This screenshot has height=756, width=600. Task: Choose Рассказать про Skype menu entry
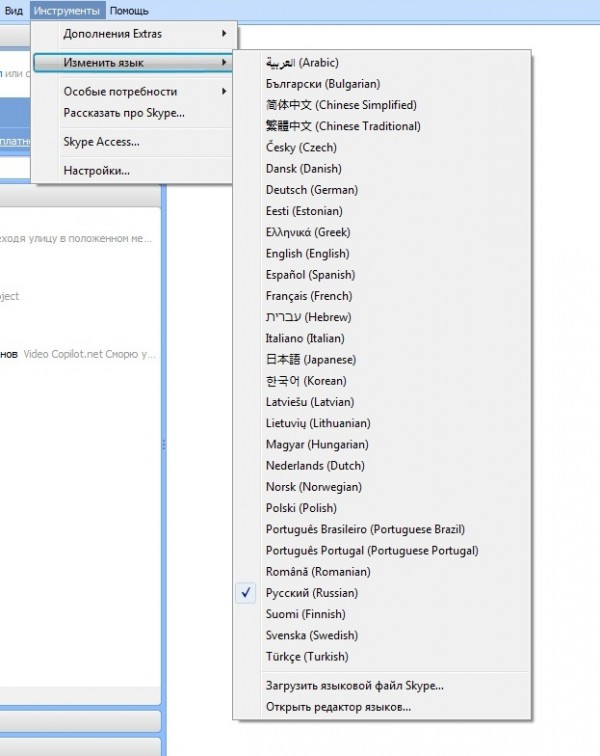coord(134,113)
